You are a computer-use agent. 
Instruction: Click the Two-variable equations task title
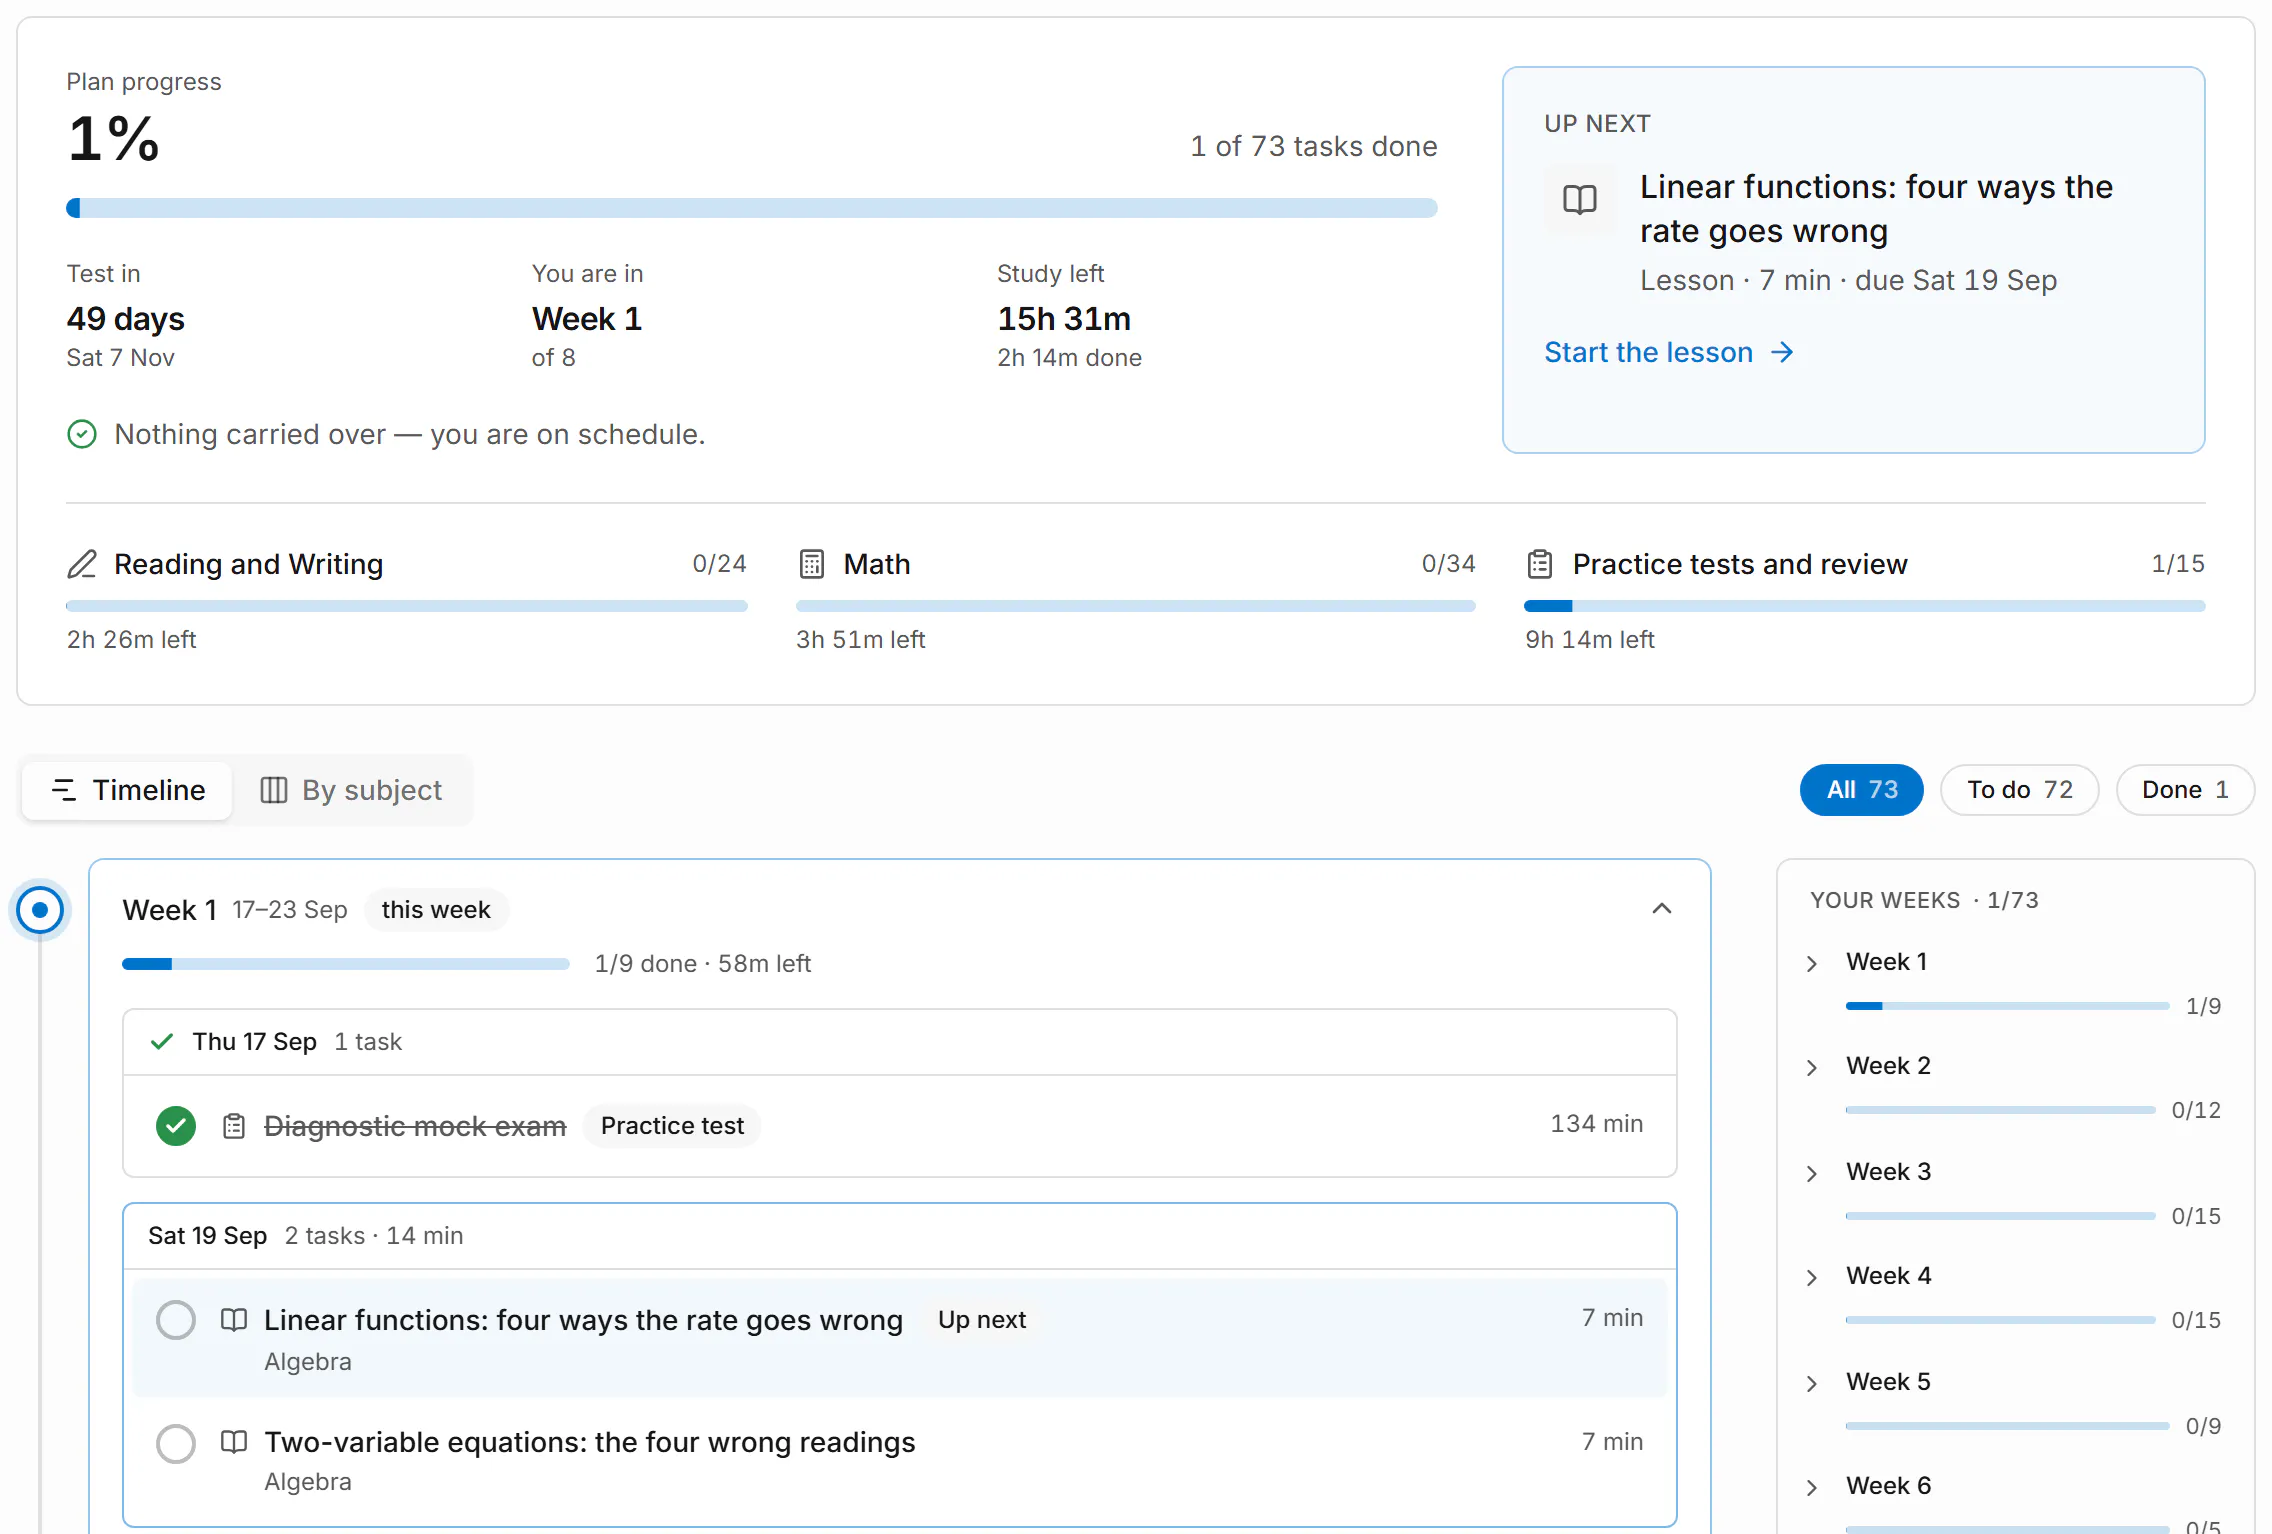click(590, 1442)
